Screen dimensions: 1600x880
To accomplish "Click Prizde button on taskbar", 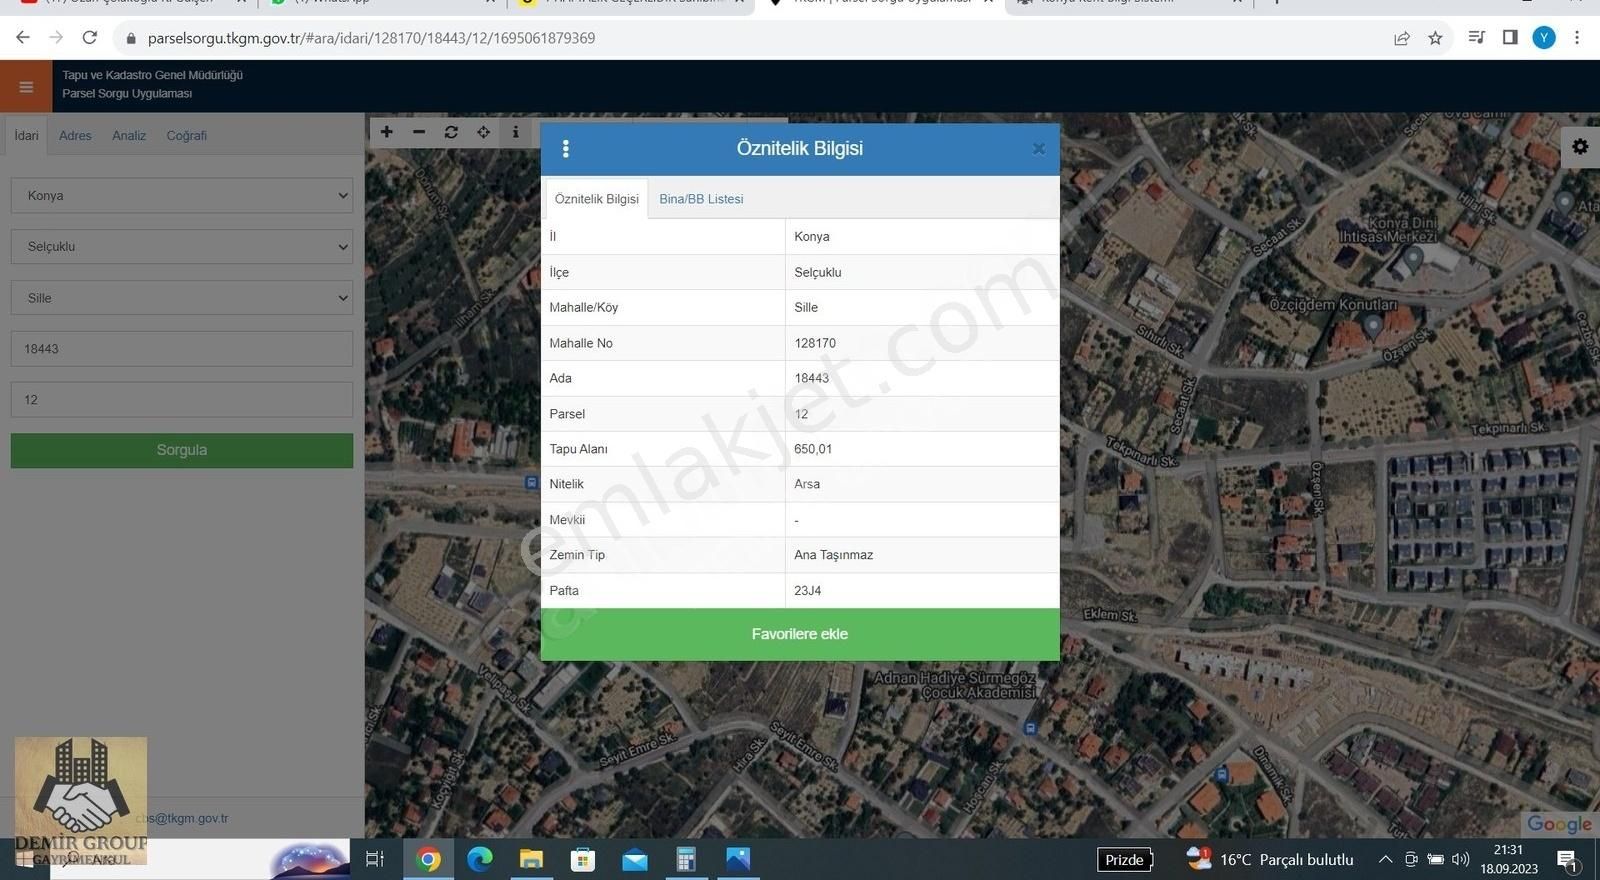I will [x=1125, y=860].
